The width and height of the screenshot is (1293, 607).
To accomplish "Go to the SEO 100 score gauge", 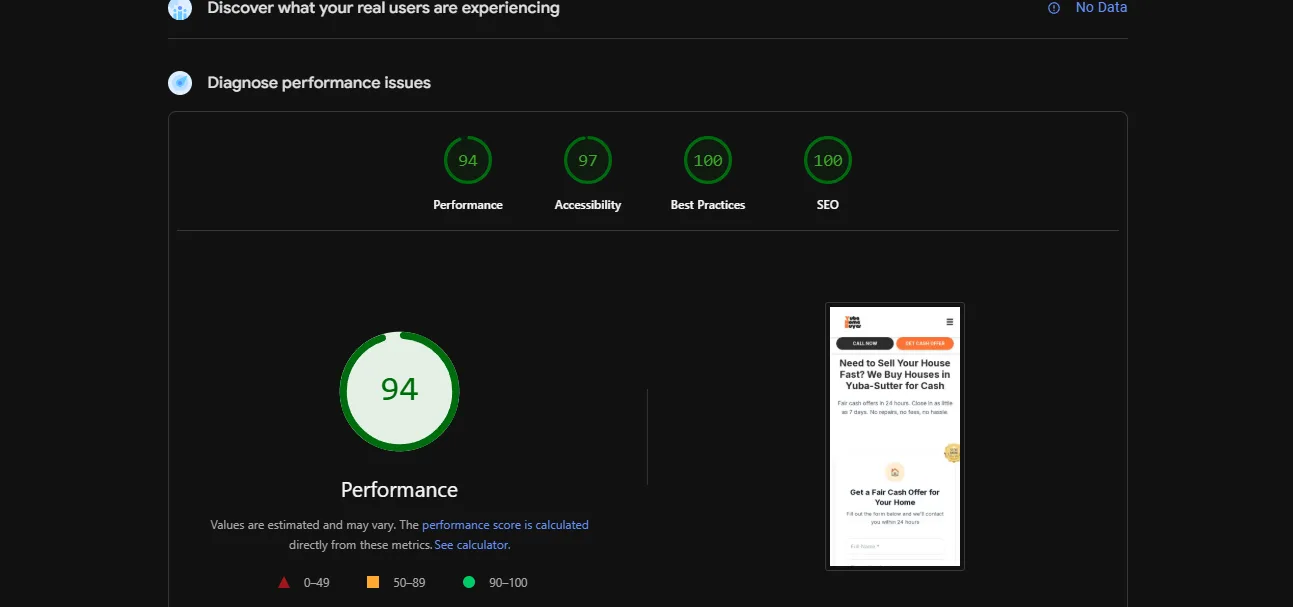I will pyautogui.click(x=827, y=161).
